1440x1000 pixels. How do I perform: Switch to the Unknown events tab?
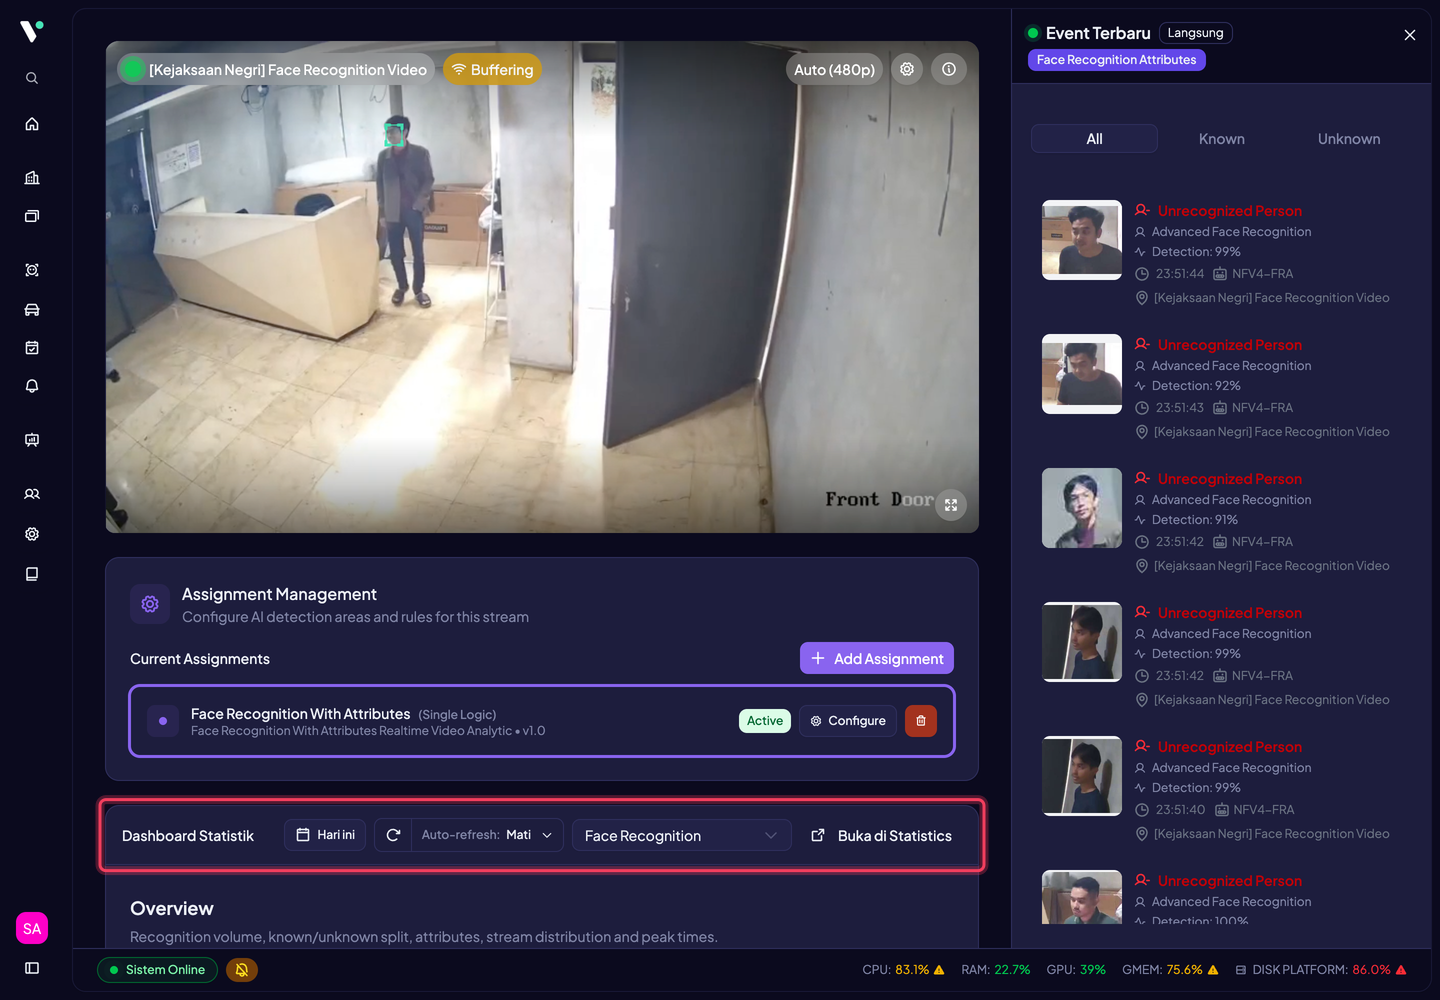(1349, 139)
